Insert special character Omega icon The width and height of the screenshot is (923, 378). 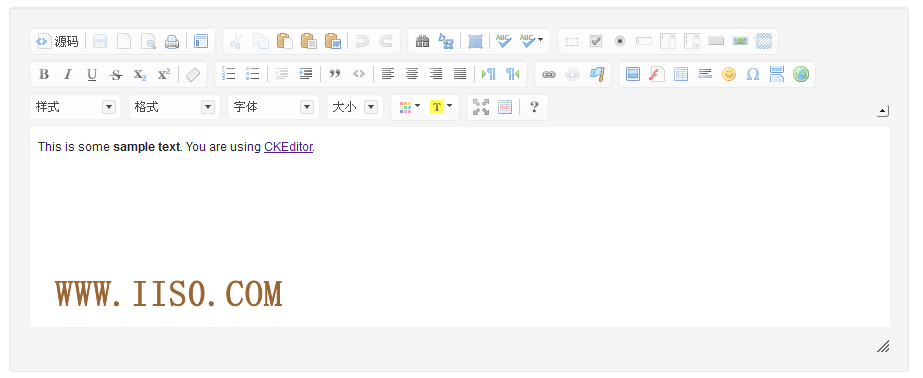(752, 74)
